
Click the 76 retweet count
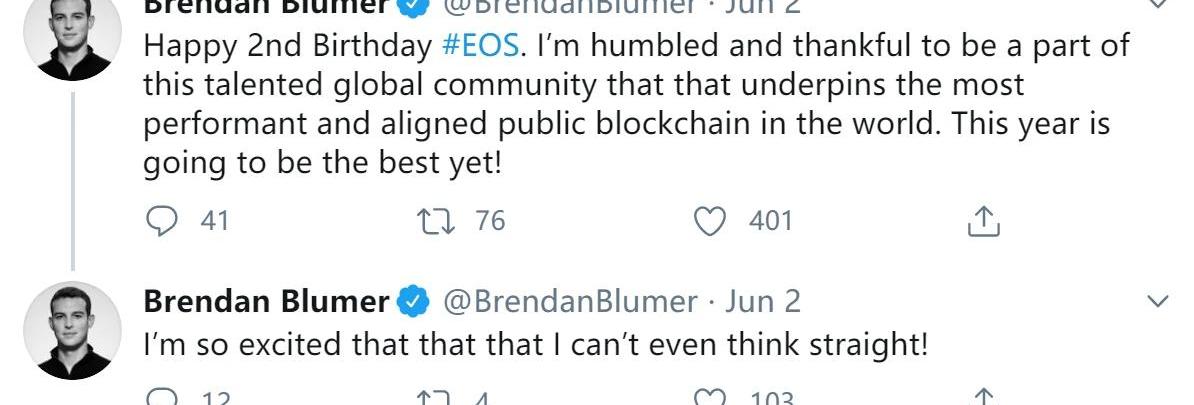point(490,221)
